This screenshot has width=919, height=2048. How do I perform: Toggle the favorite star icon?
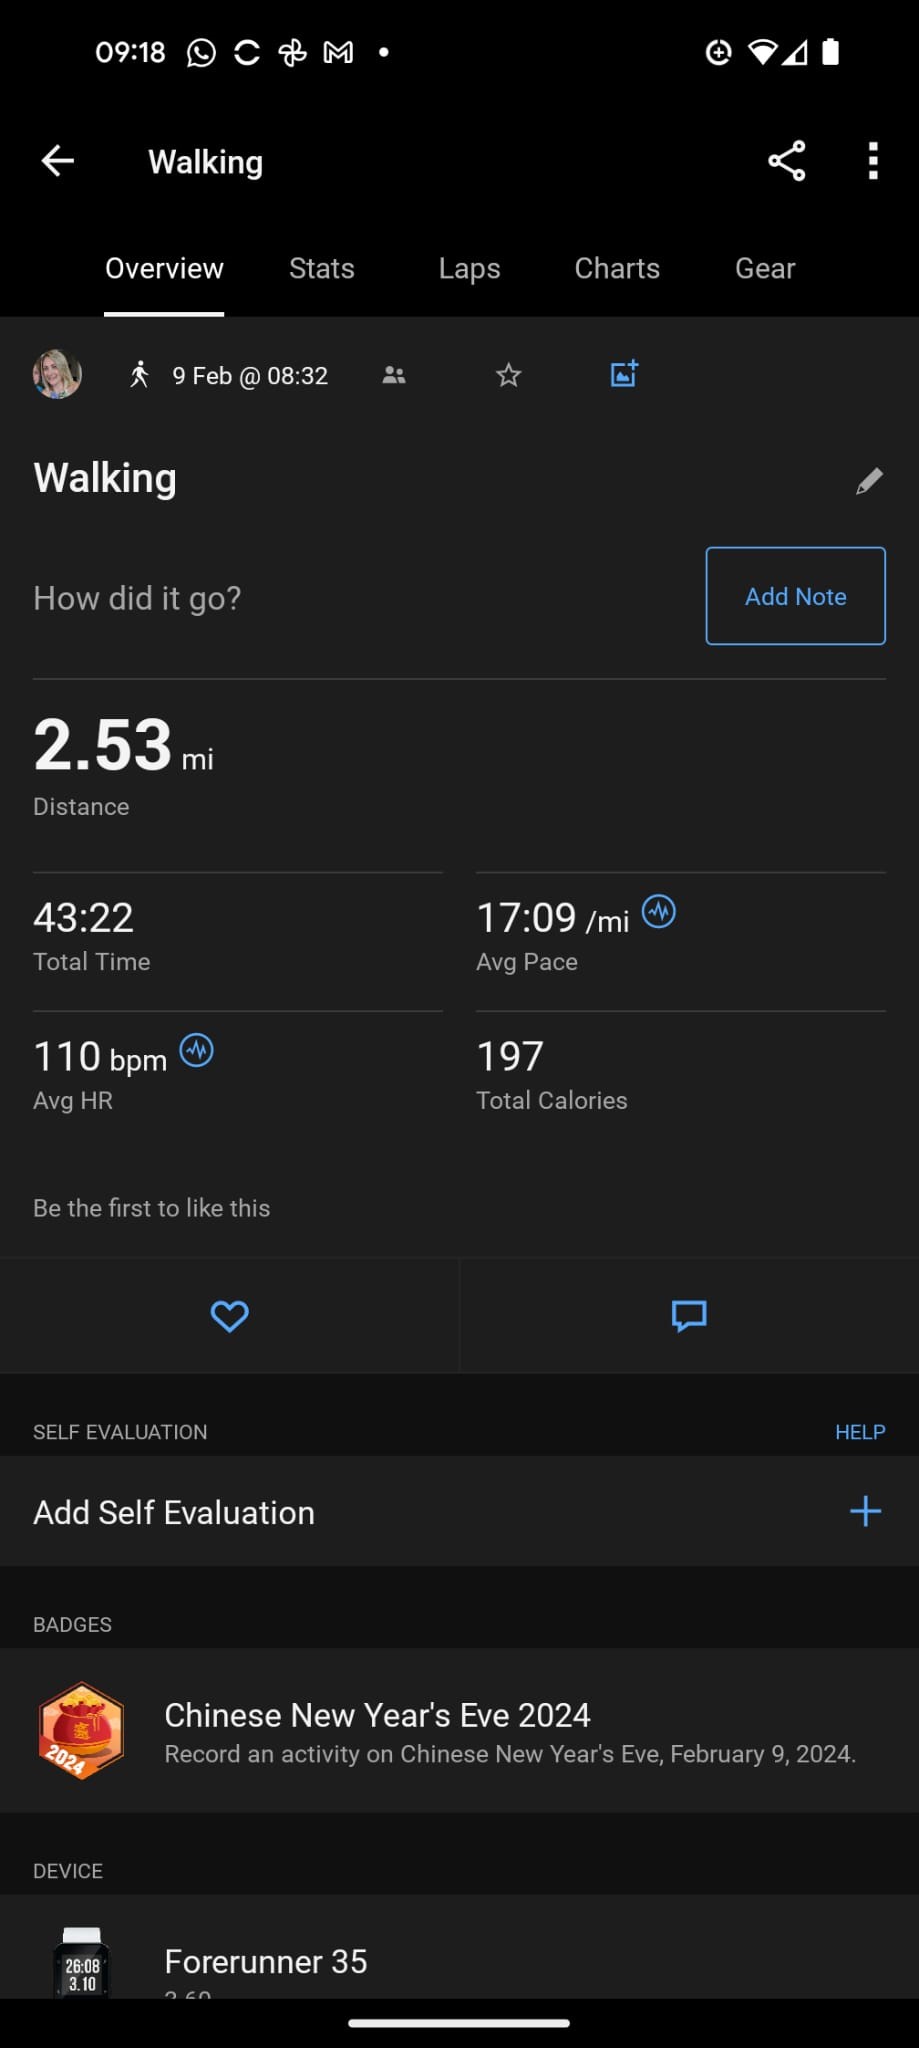pos(509,376)
